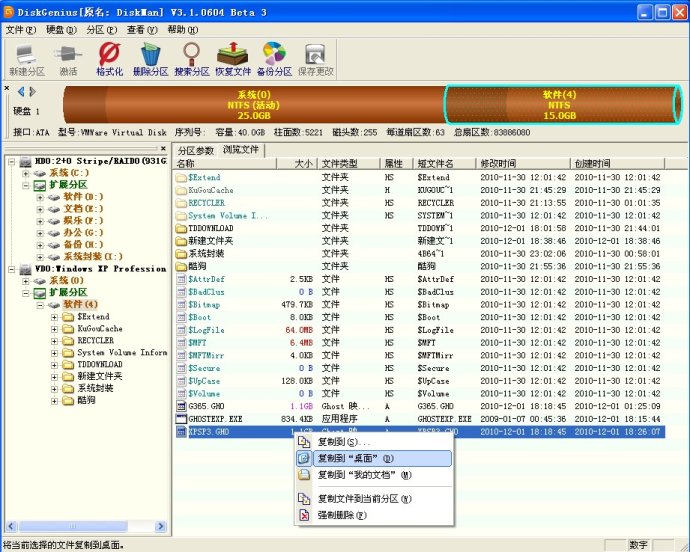This screenshot has height=552, width=690.
Task: Click the tree panel horizontal scrollbar thumb
Action: (73, 526)
